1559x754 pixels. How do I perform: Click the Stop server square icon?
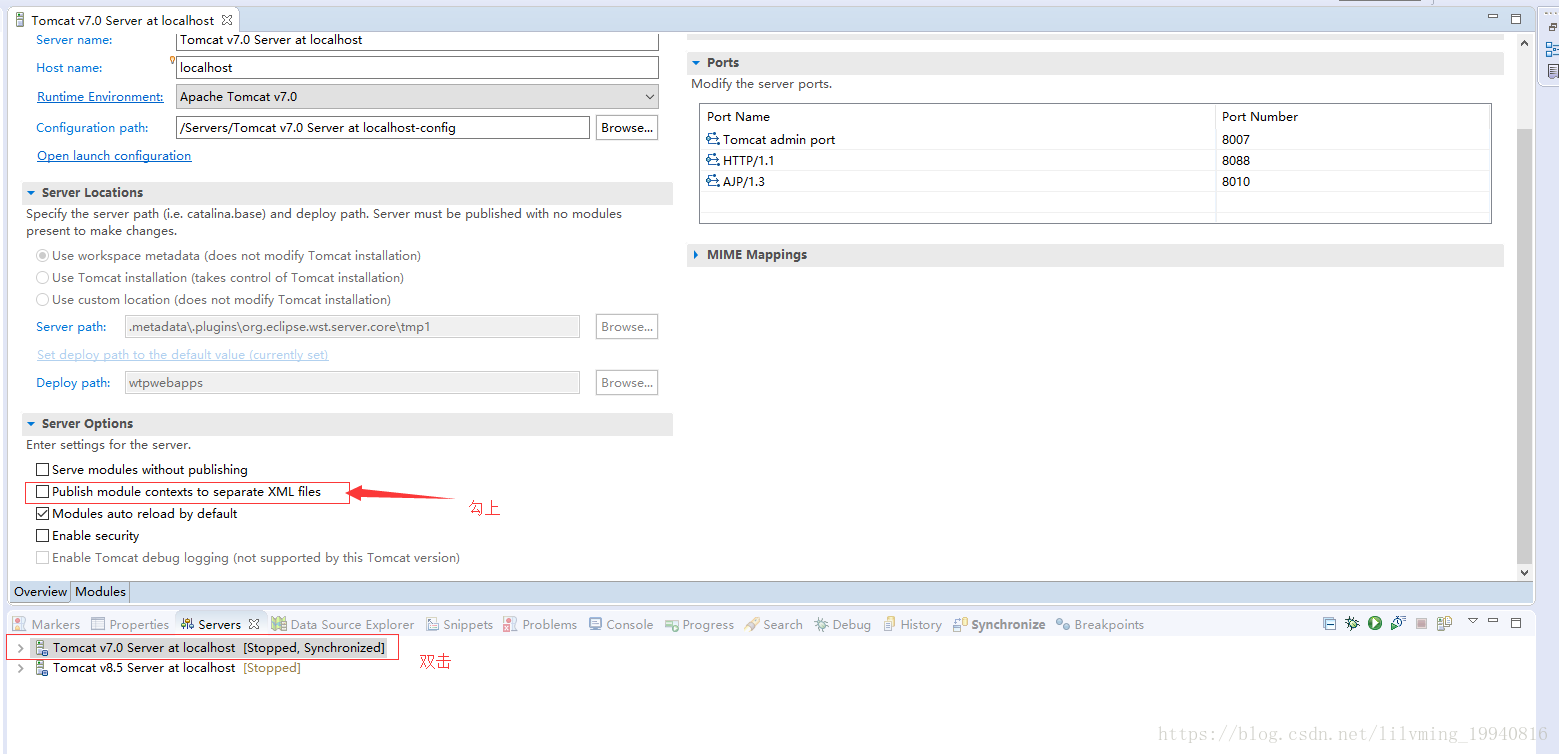pyautogui.click(x=1421, y=623)
